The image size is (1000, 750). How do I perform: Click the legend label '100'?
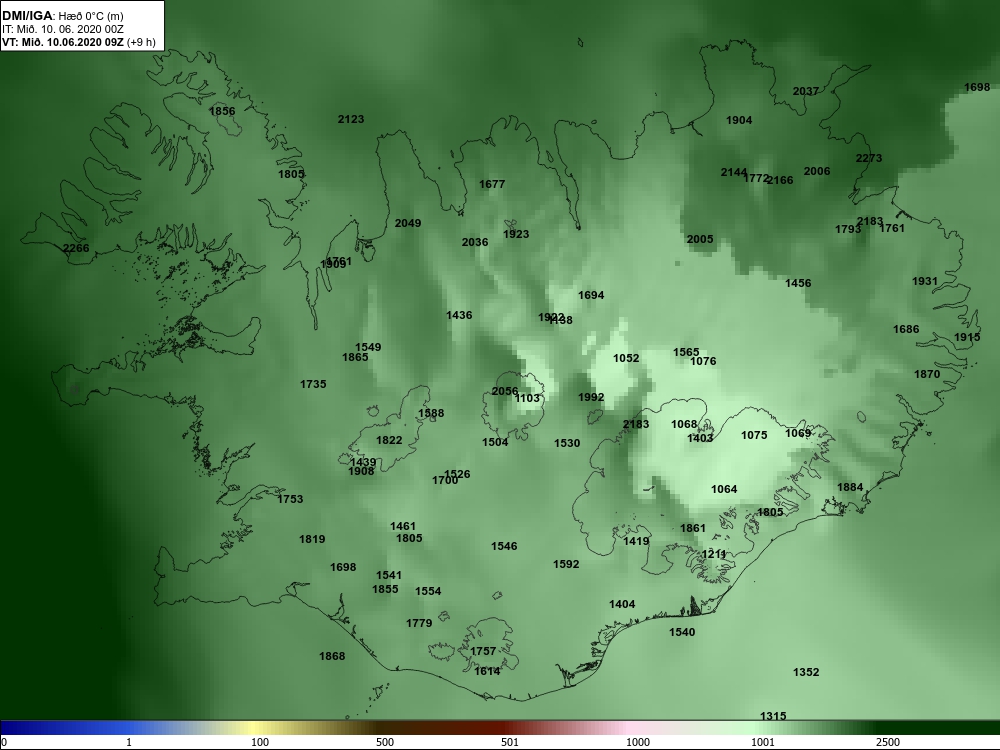tap(260, 742)
